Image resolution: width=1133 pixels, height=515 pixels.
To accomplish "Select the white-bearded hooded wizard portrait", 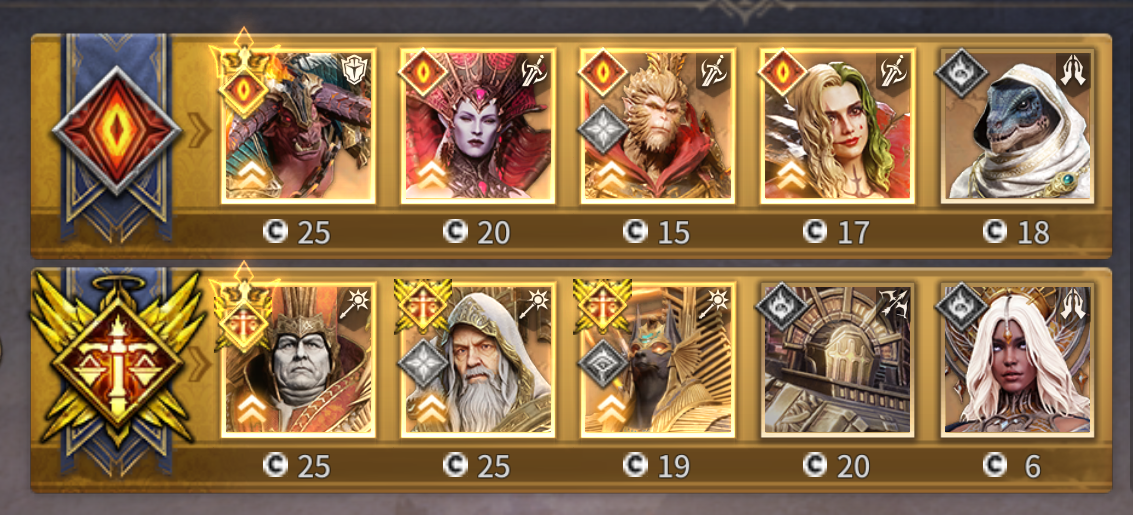I will (x=478, y=360).
